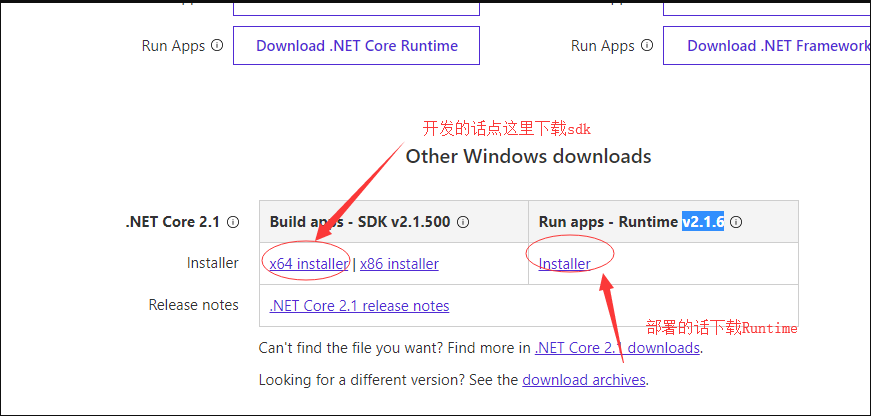Click Download .NET Core Runtime button
The image size is (871, 416).
[356, 46]
